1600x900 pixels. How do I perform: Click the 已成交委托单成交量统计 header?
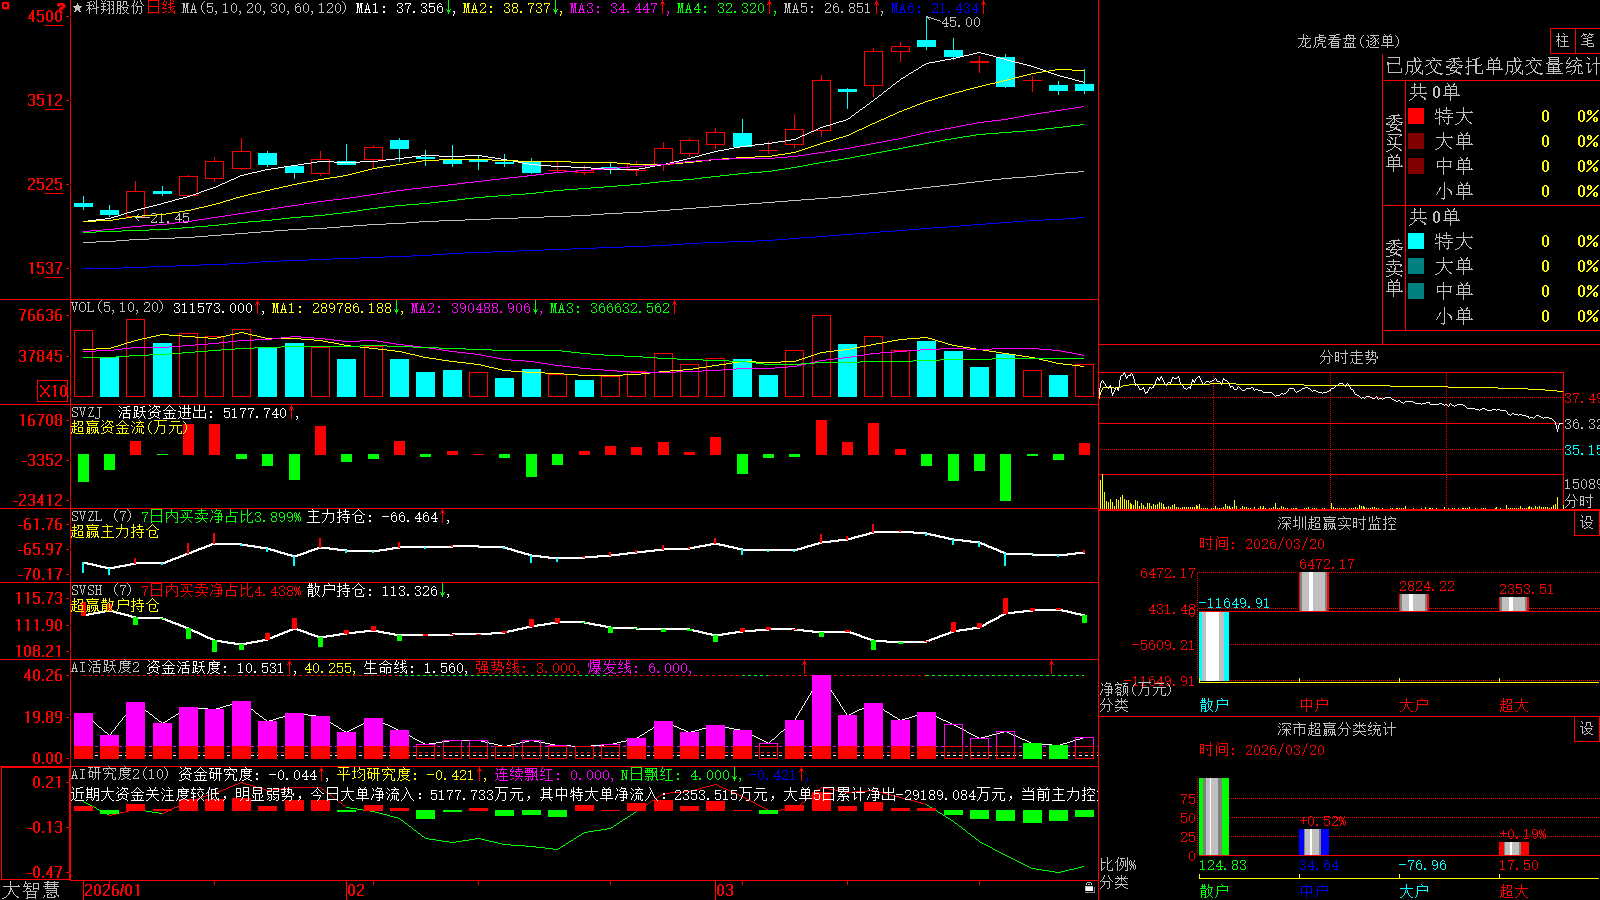[1492, 66]
